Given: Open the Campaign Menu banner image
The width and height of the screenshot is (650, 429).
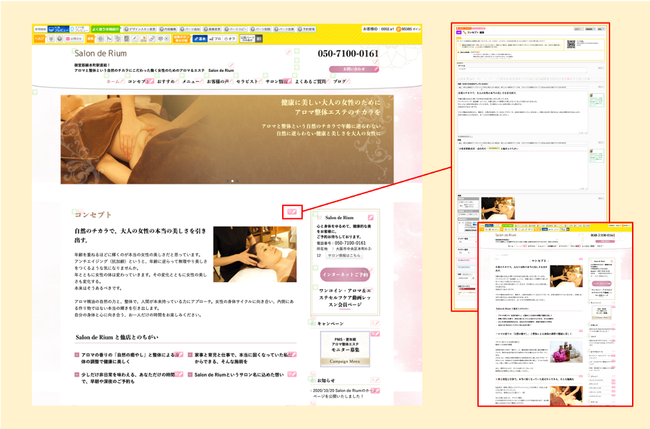Looking at the screenshot, I should pos(344,351).
